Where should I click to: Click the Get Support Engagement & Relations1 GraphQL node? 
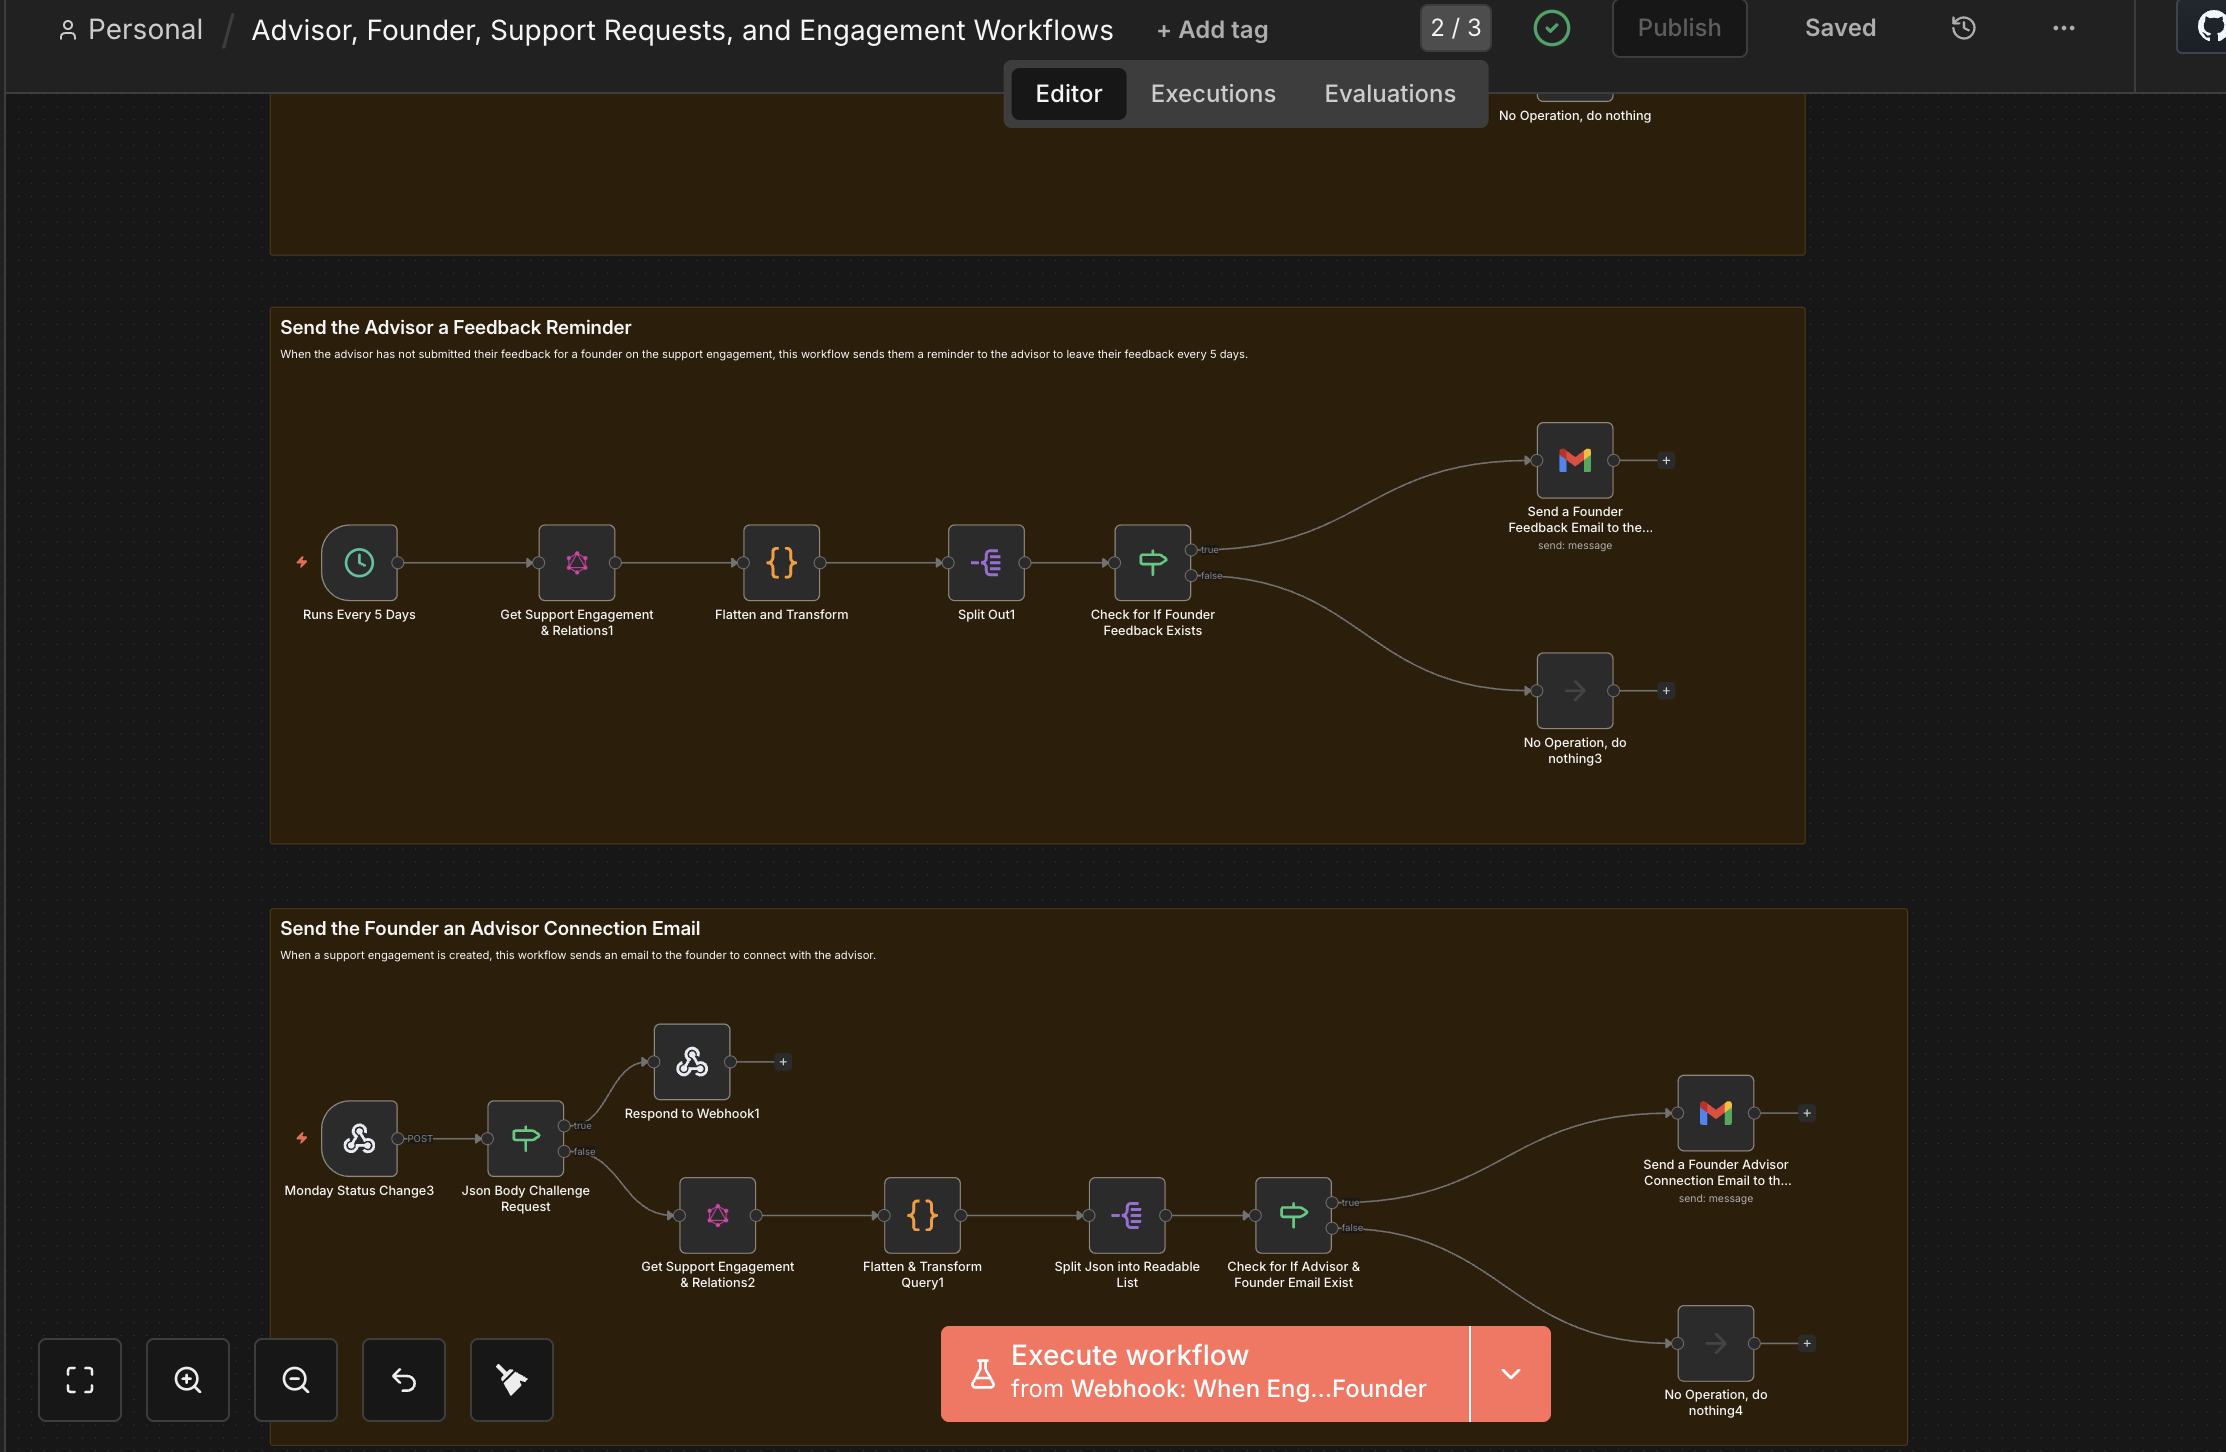(x=577, y=563)
